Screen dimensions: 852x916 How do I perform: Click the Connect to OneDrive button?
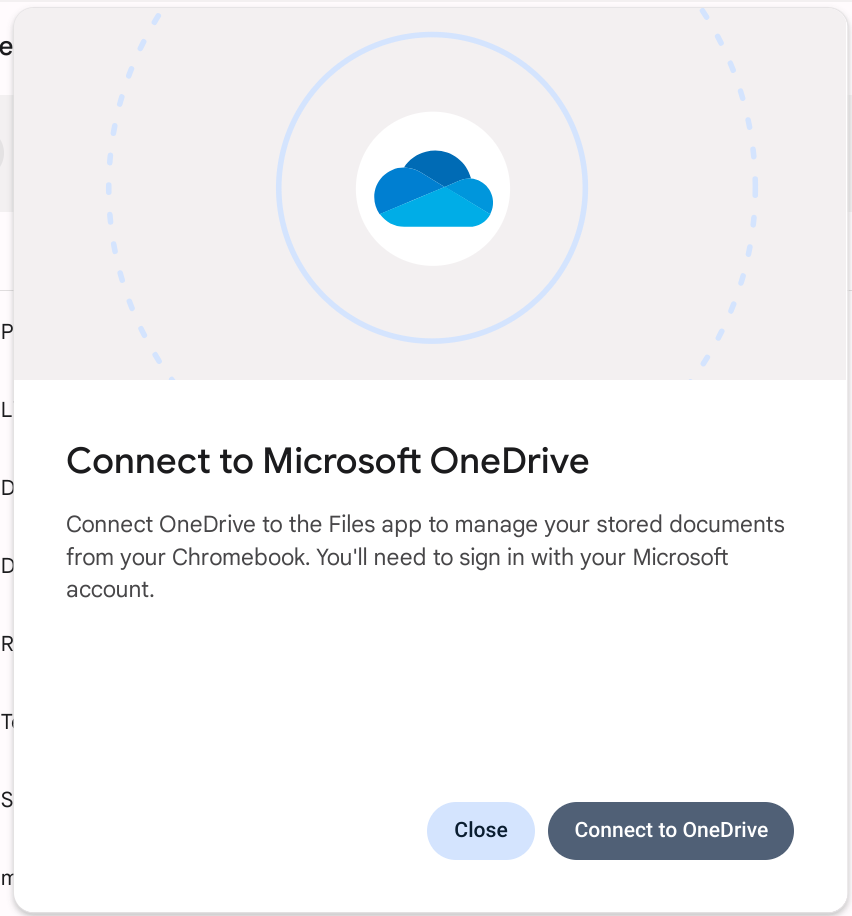tap(670, 830)
